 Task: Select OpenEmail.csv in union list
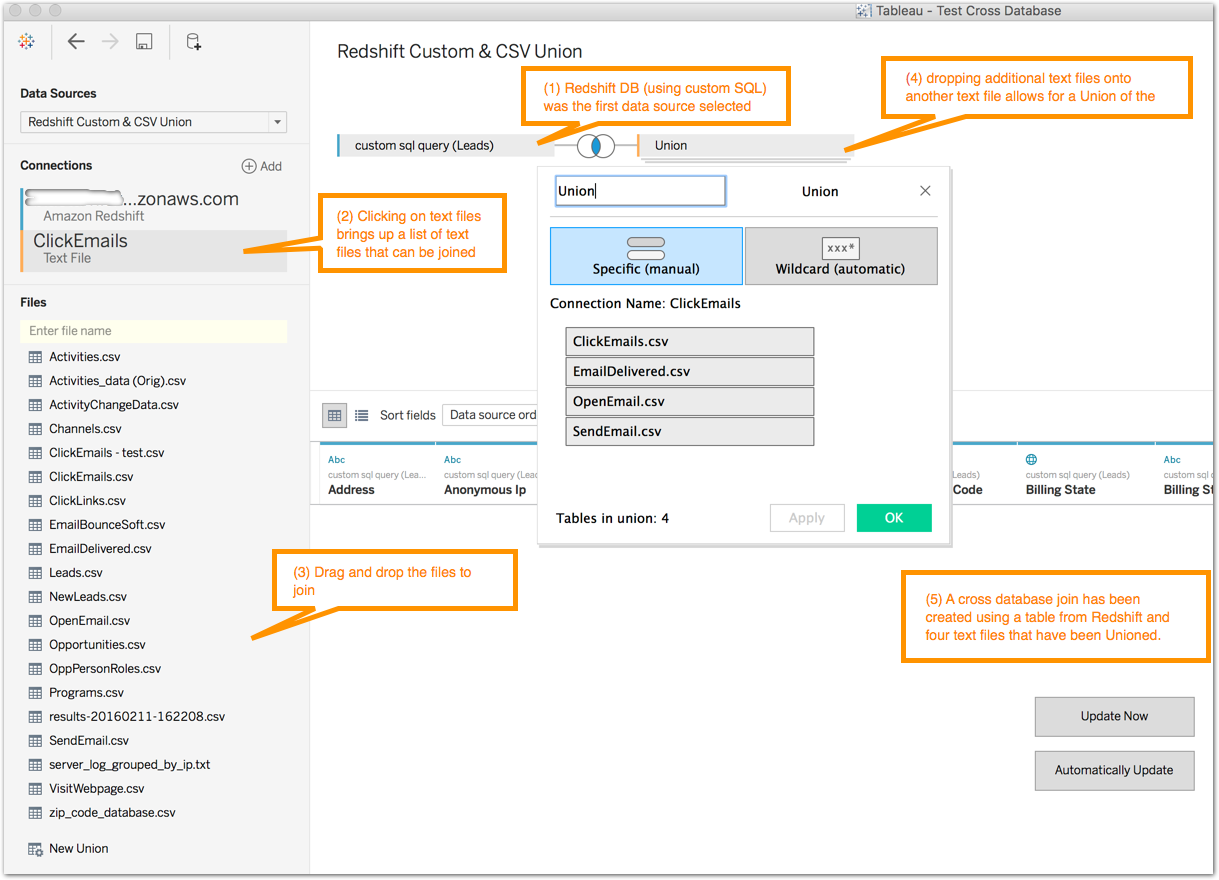coord(690,401)
